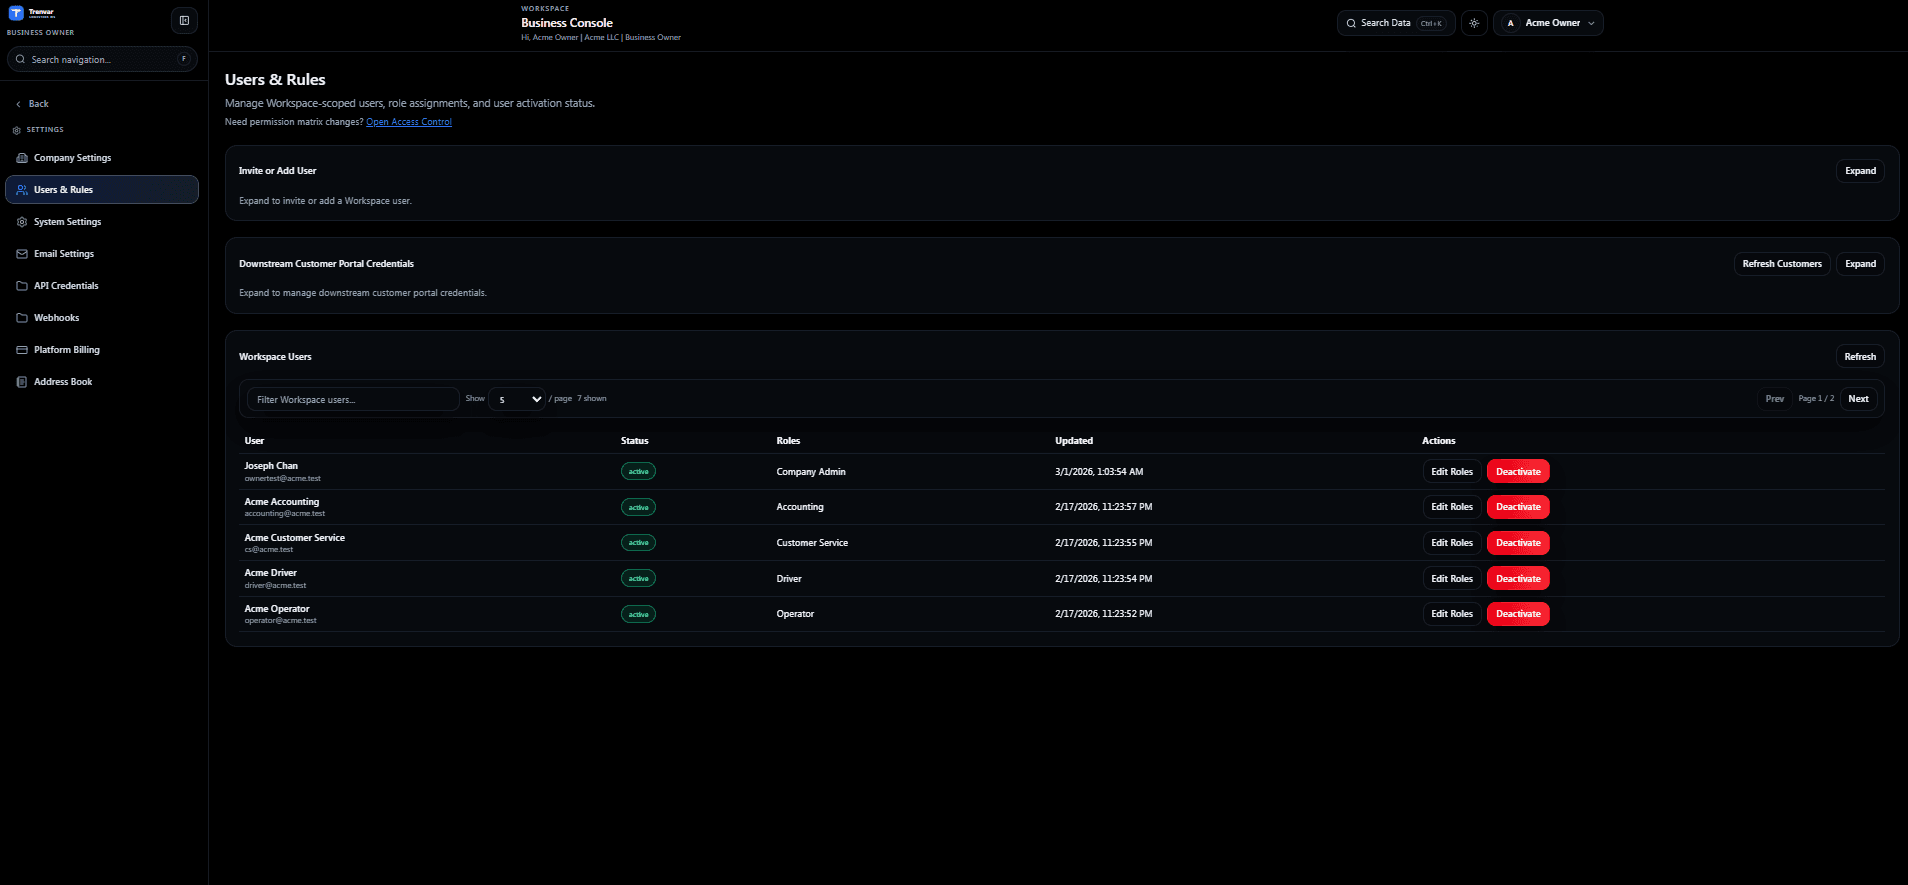Select Users & Rules menu item
This screenshot has height=885, width=1908.
[102, 190]
